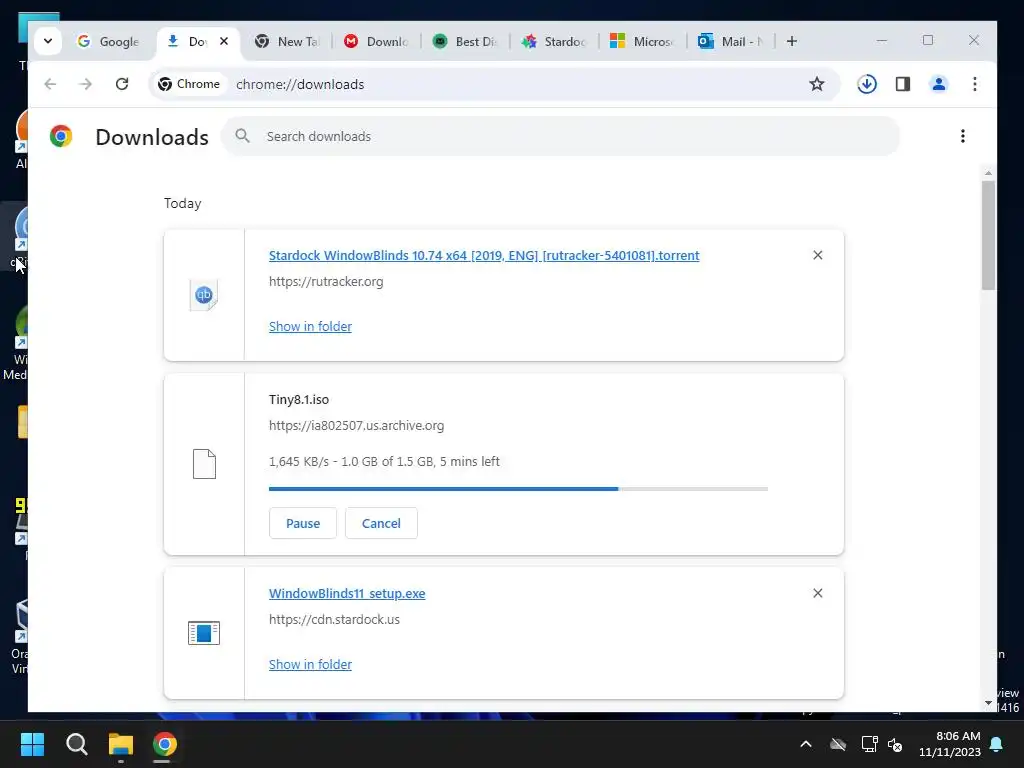Switch to the Google tab
The height and width of the screenshot is (768, 1024).
coord(108,41)
